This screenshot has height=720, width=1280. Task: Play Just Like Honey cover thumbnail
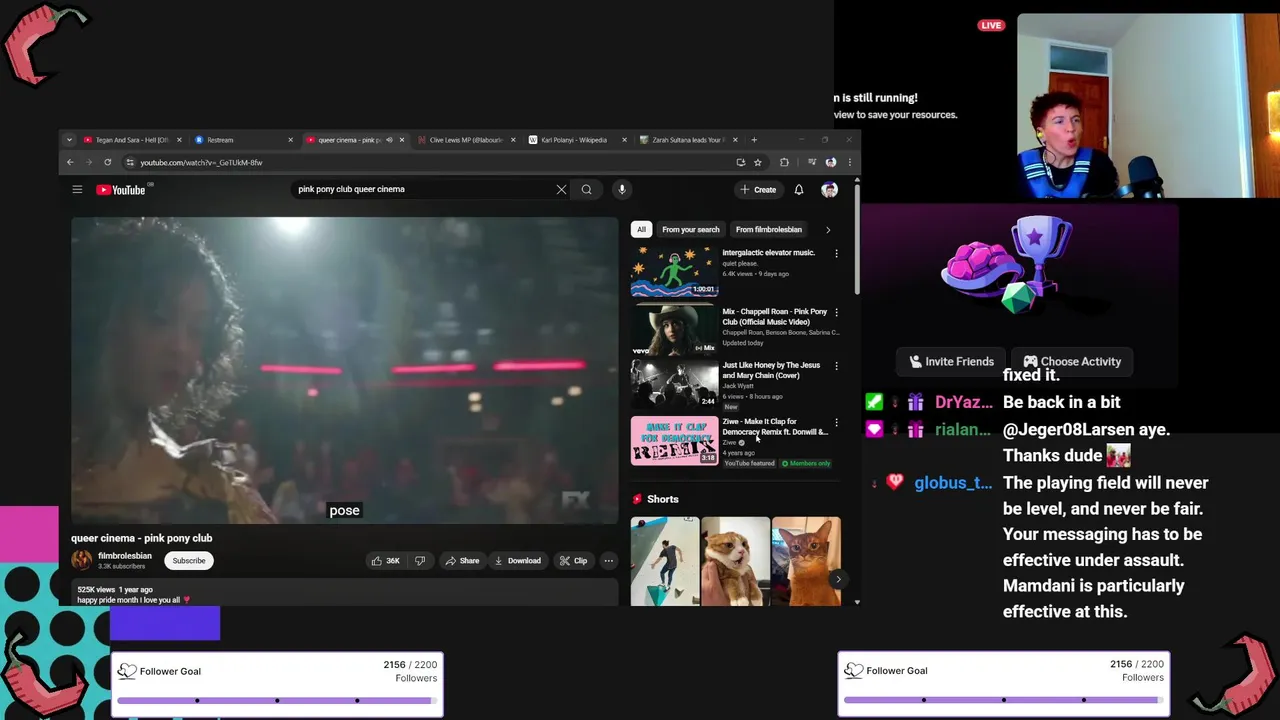(x=674, y=384)
